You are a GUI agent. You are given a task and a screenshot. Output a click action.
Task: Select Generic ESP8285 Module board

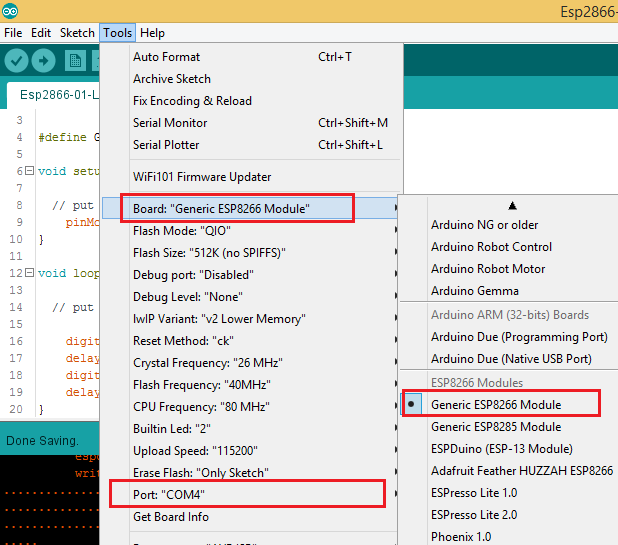(x=509, y=427)
